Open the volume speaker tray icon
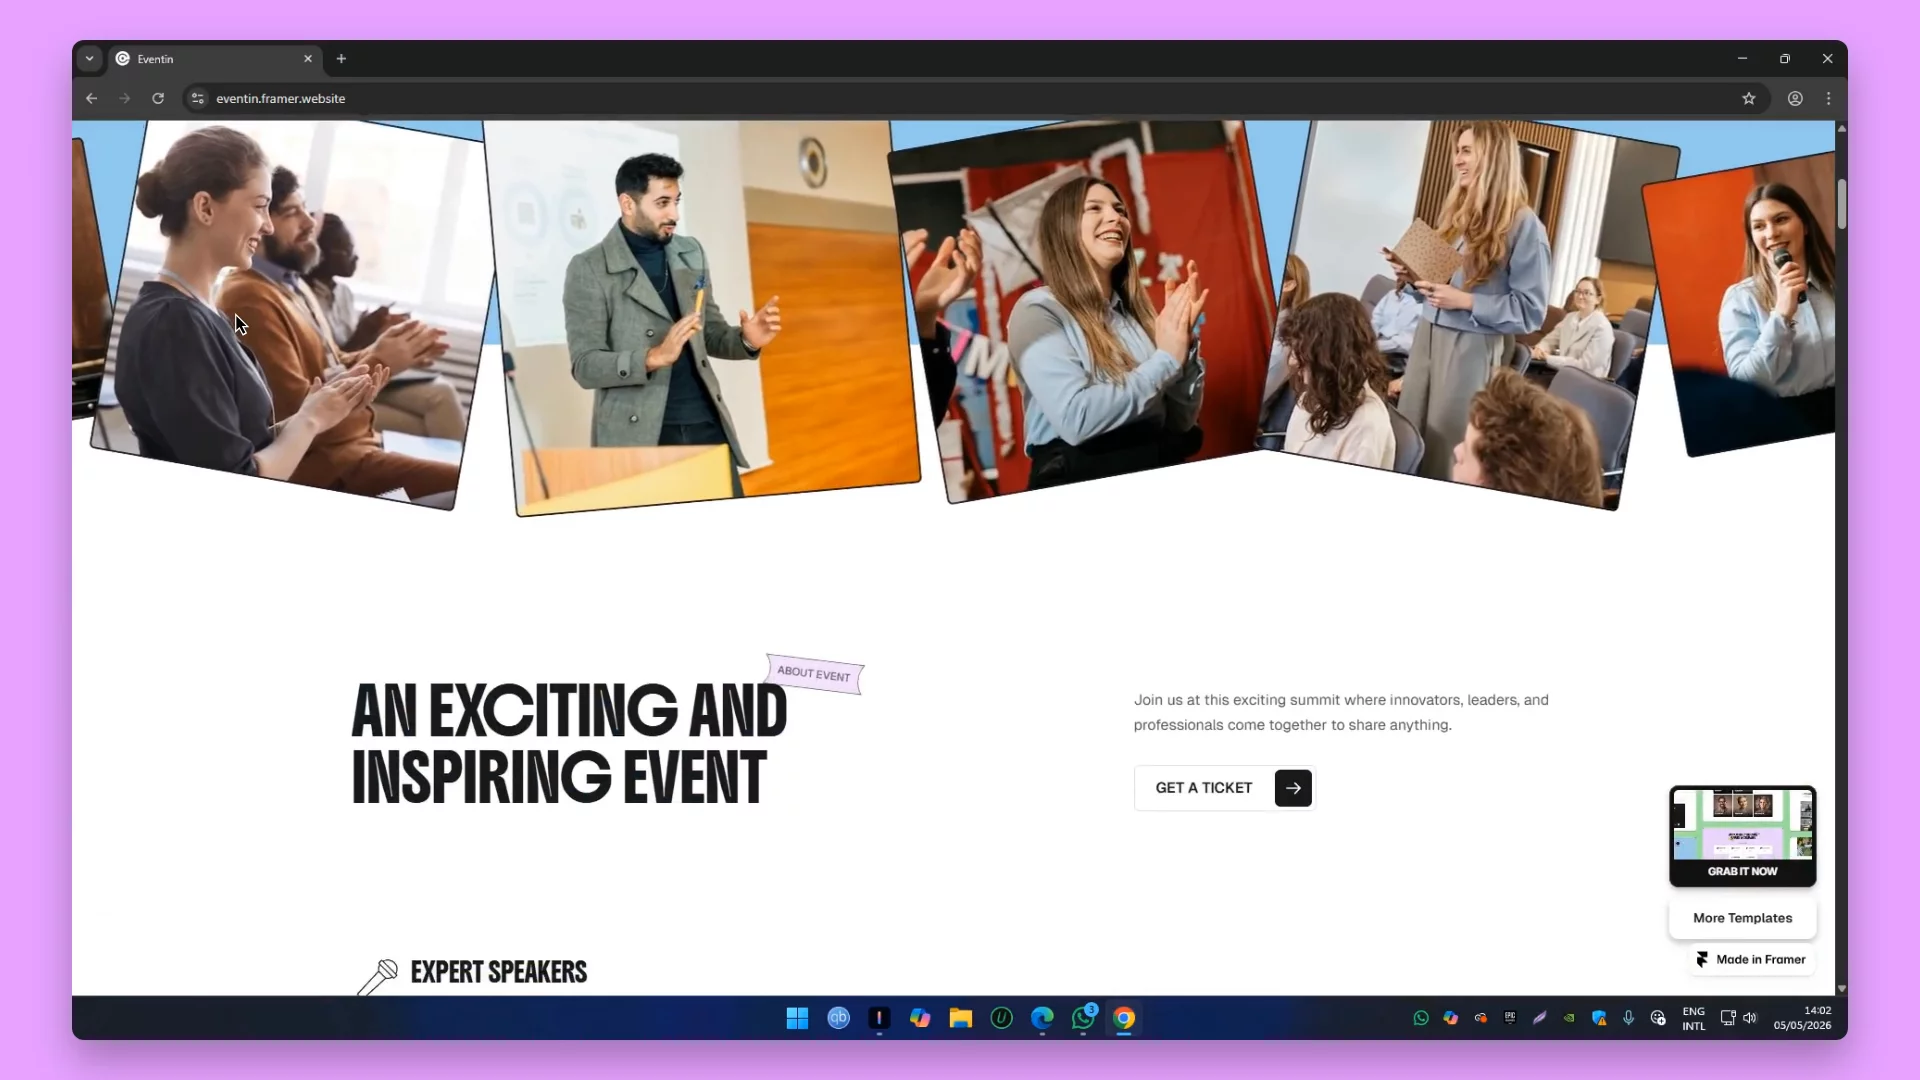The image size is (1920, 1080). tap(1749, 1018)
